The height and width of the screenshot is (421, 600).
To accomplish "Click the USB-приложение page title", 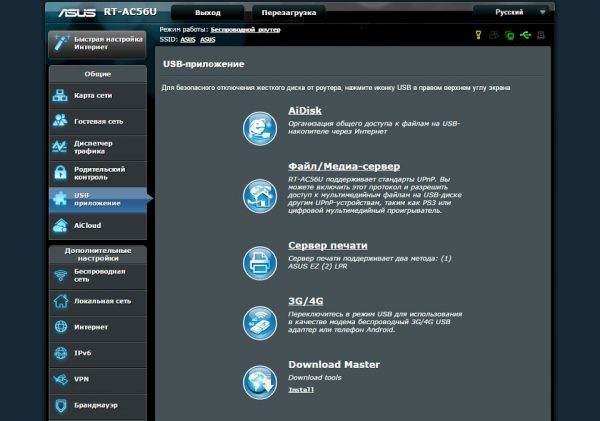I will point(204,64).
